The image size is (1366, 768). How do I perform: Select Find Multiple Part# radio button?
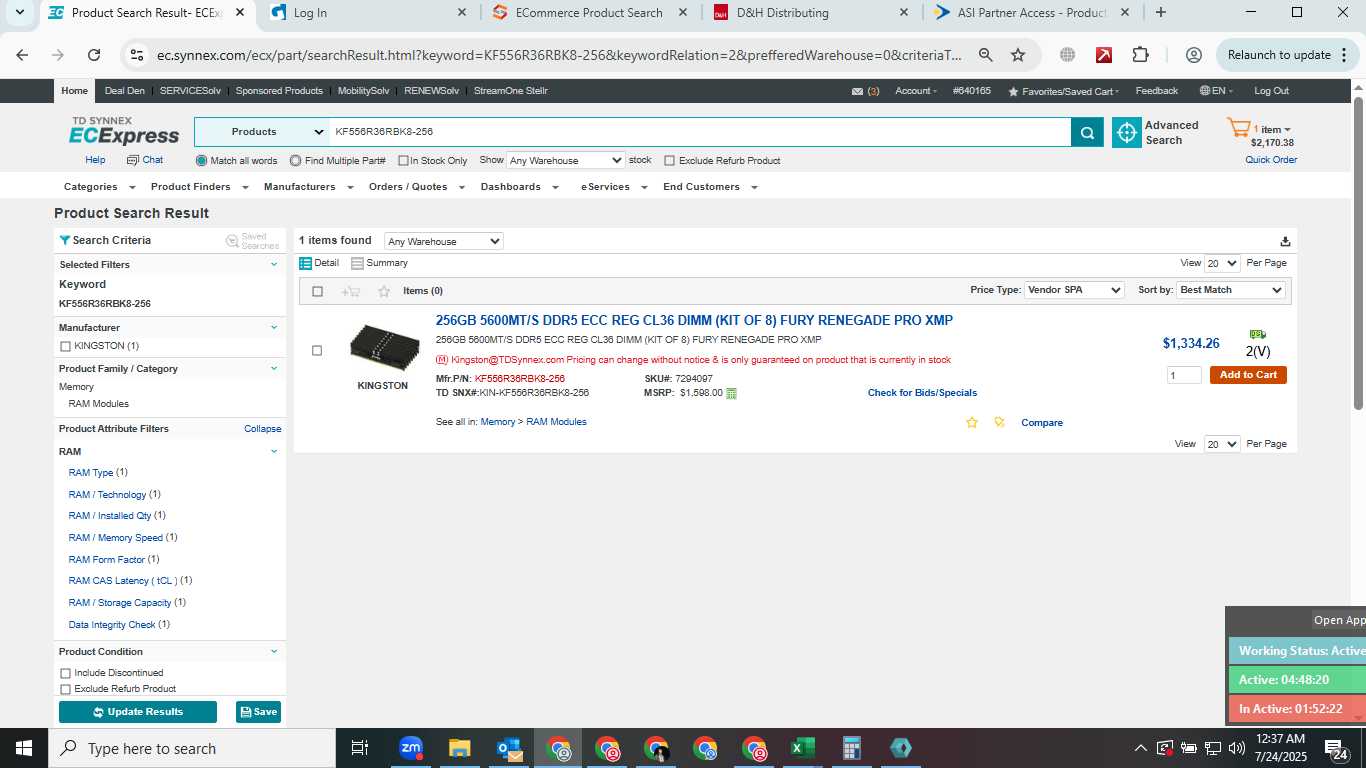tap(295, 160)
